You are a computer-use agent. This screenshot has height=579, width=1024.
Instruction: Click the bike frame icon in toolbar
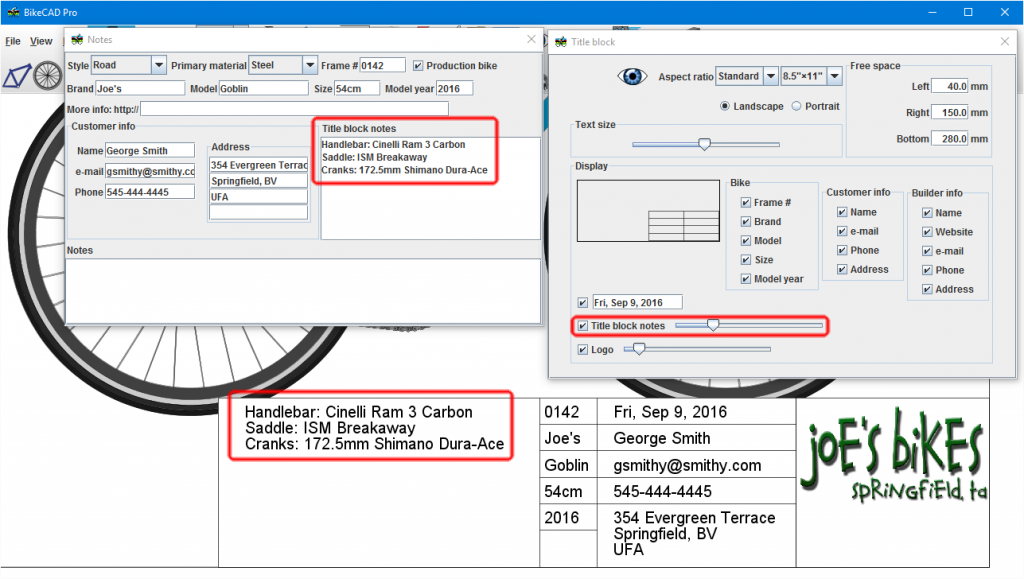(17, 76)
